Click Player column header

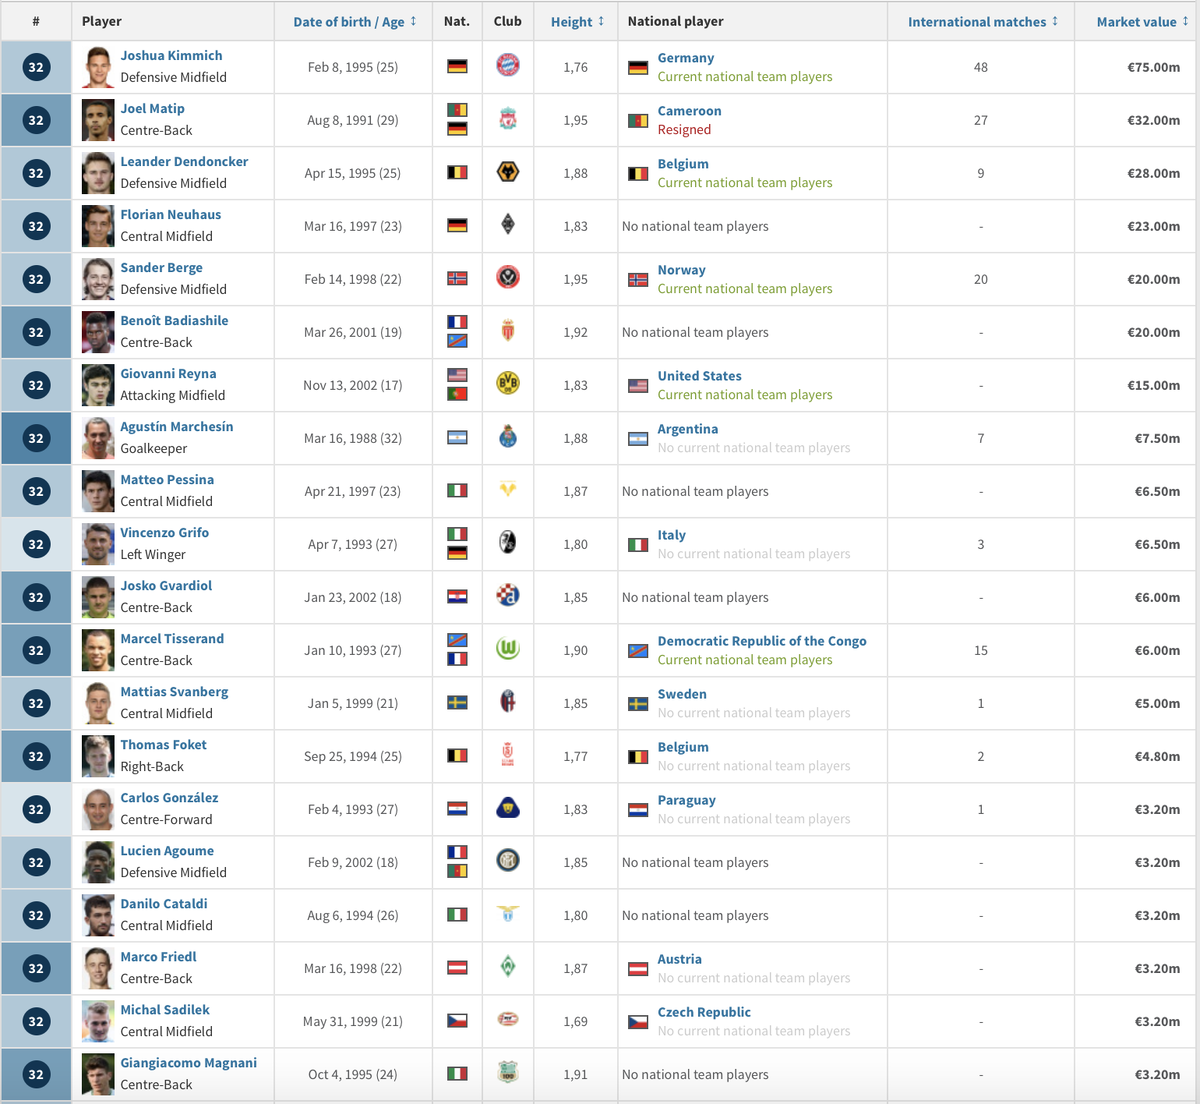click(x=102, y=21)
